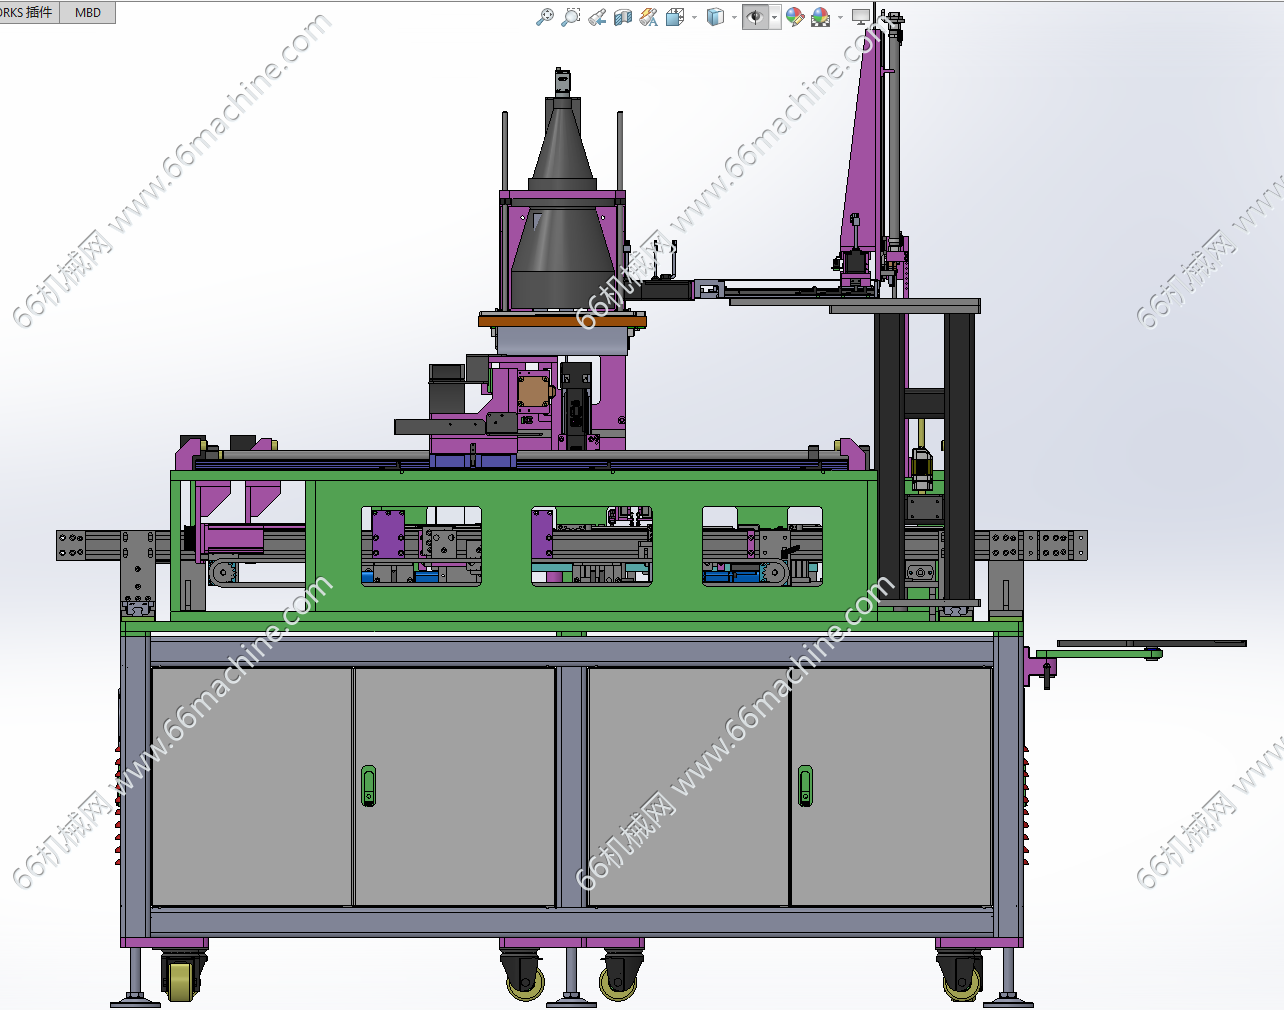
Task: Toggle the Hide/Show Items eye icon
Action: click(755, 17)
